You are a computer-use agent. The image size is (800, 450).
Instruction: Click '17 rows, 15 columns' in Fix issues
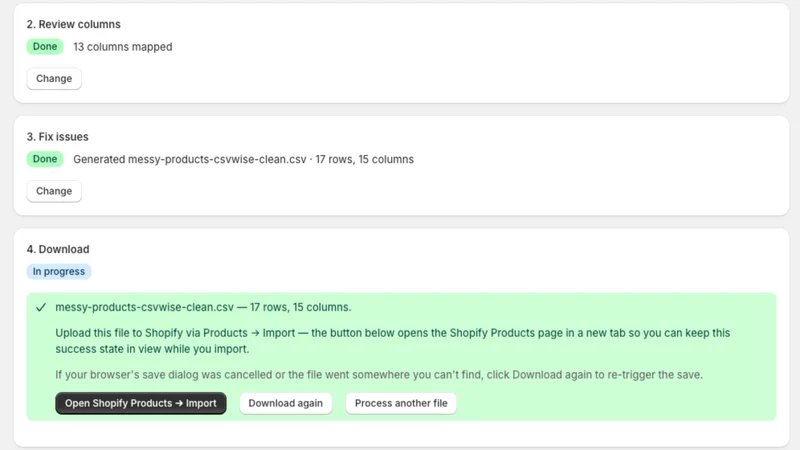pos(364,159)
